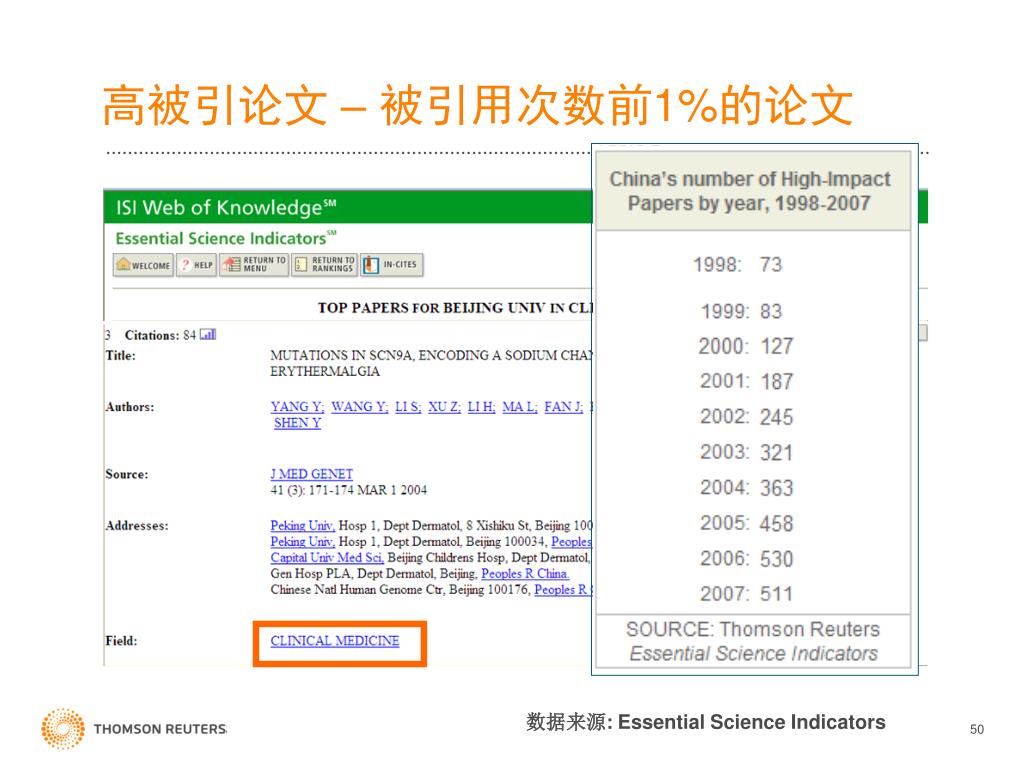This screenshot has width=1024, height=768.
Task: Open author link LI H
Action: click(x=481, y=407)
